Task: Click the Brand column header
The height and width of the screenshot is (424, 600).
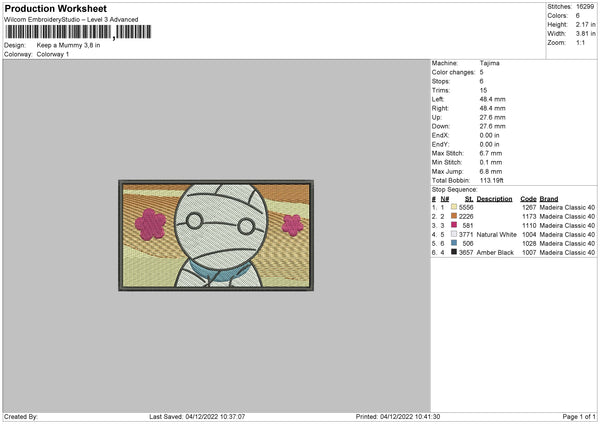Action: pos(549,199)
